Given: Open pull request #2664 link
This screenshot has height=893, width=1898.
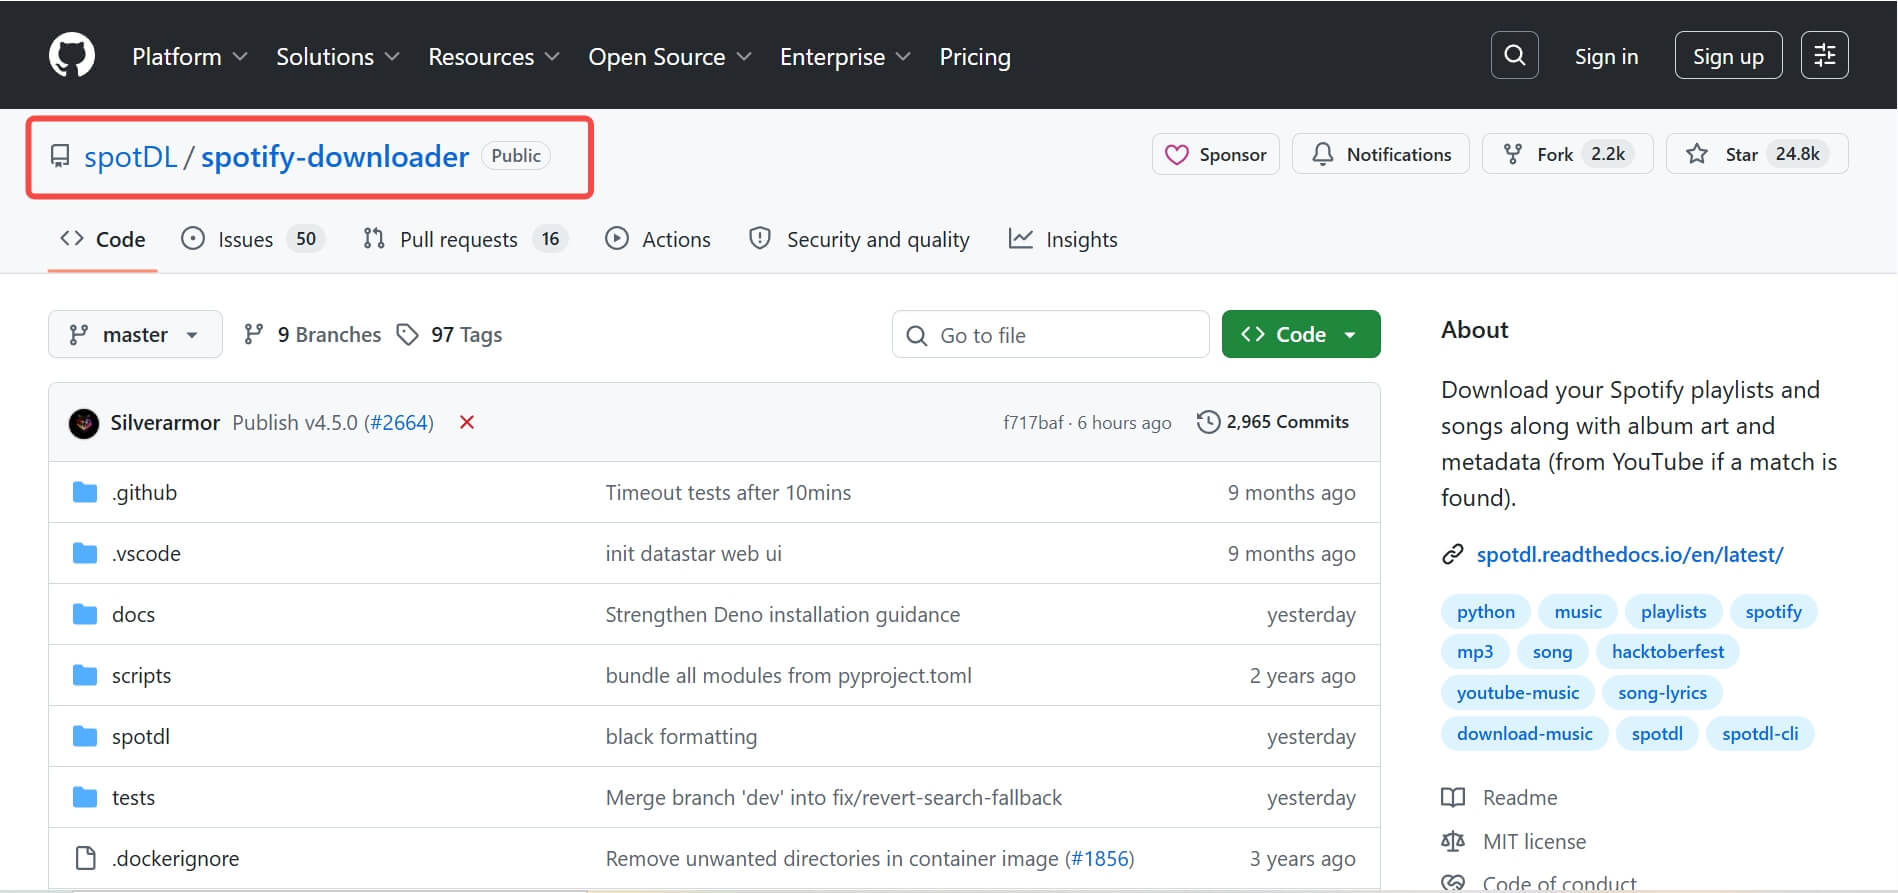Looking at the screenshot, I should click(x=399, y=422).
